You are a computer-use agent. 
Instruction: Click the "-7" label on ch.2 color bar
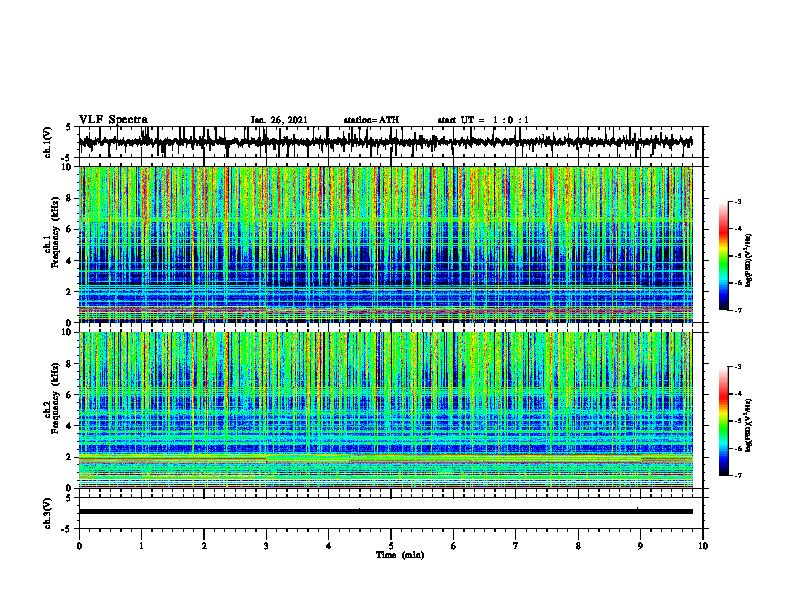click(738, 475)
